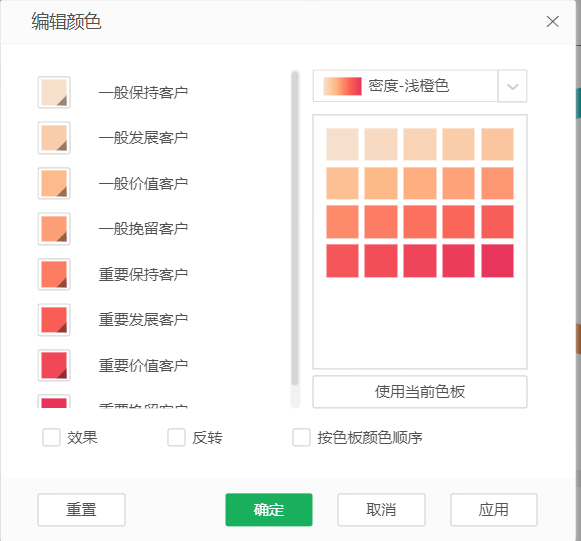Toggle the 反转 checkbox

coord(176,438)
